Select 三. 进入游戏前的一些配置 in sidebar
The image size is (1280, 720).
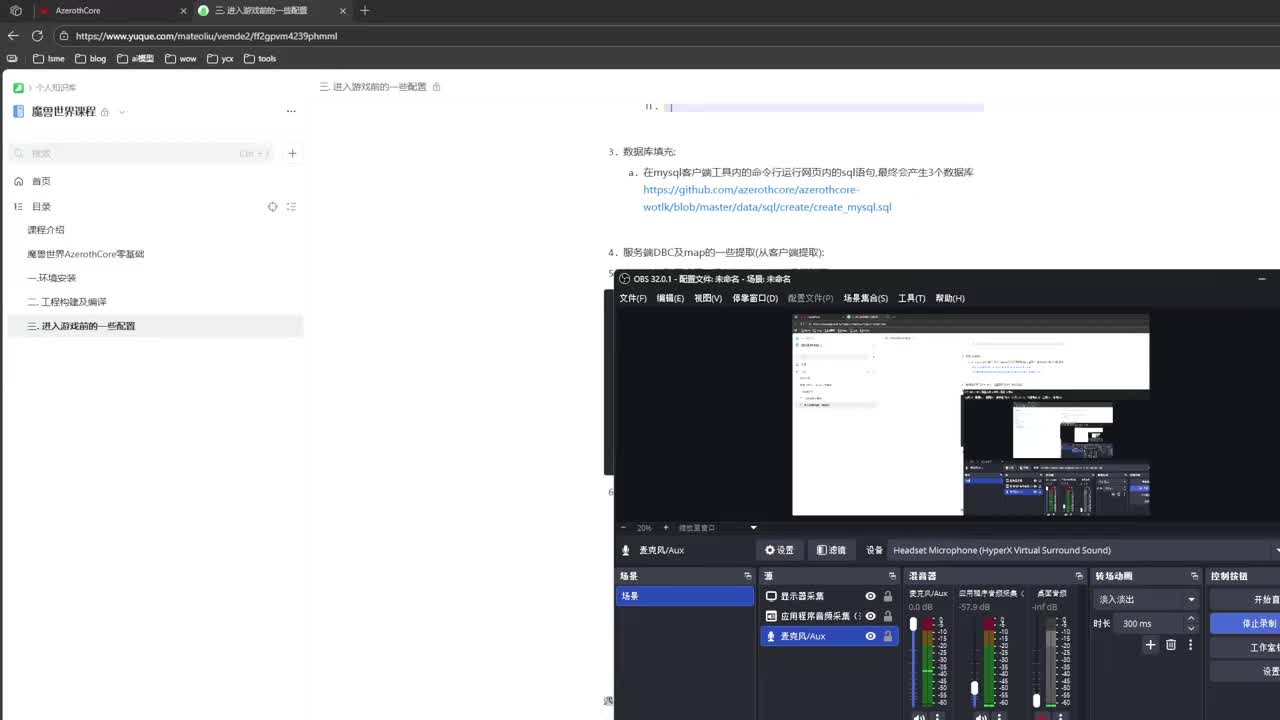coord(155,326)
